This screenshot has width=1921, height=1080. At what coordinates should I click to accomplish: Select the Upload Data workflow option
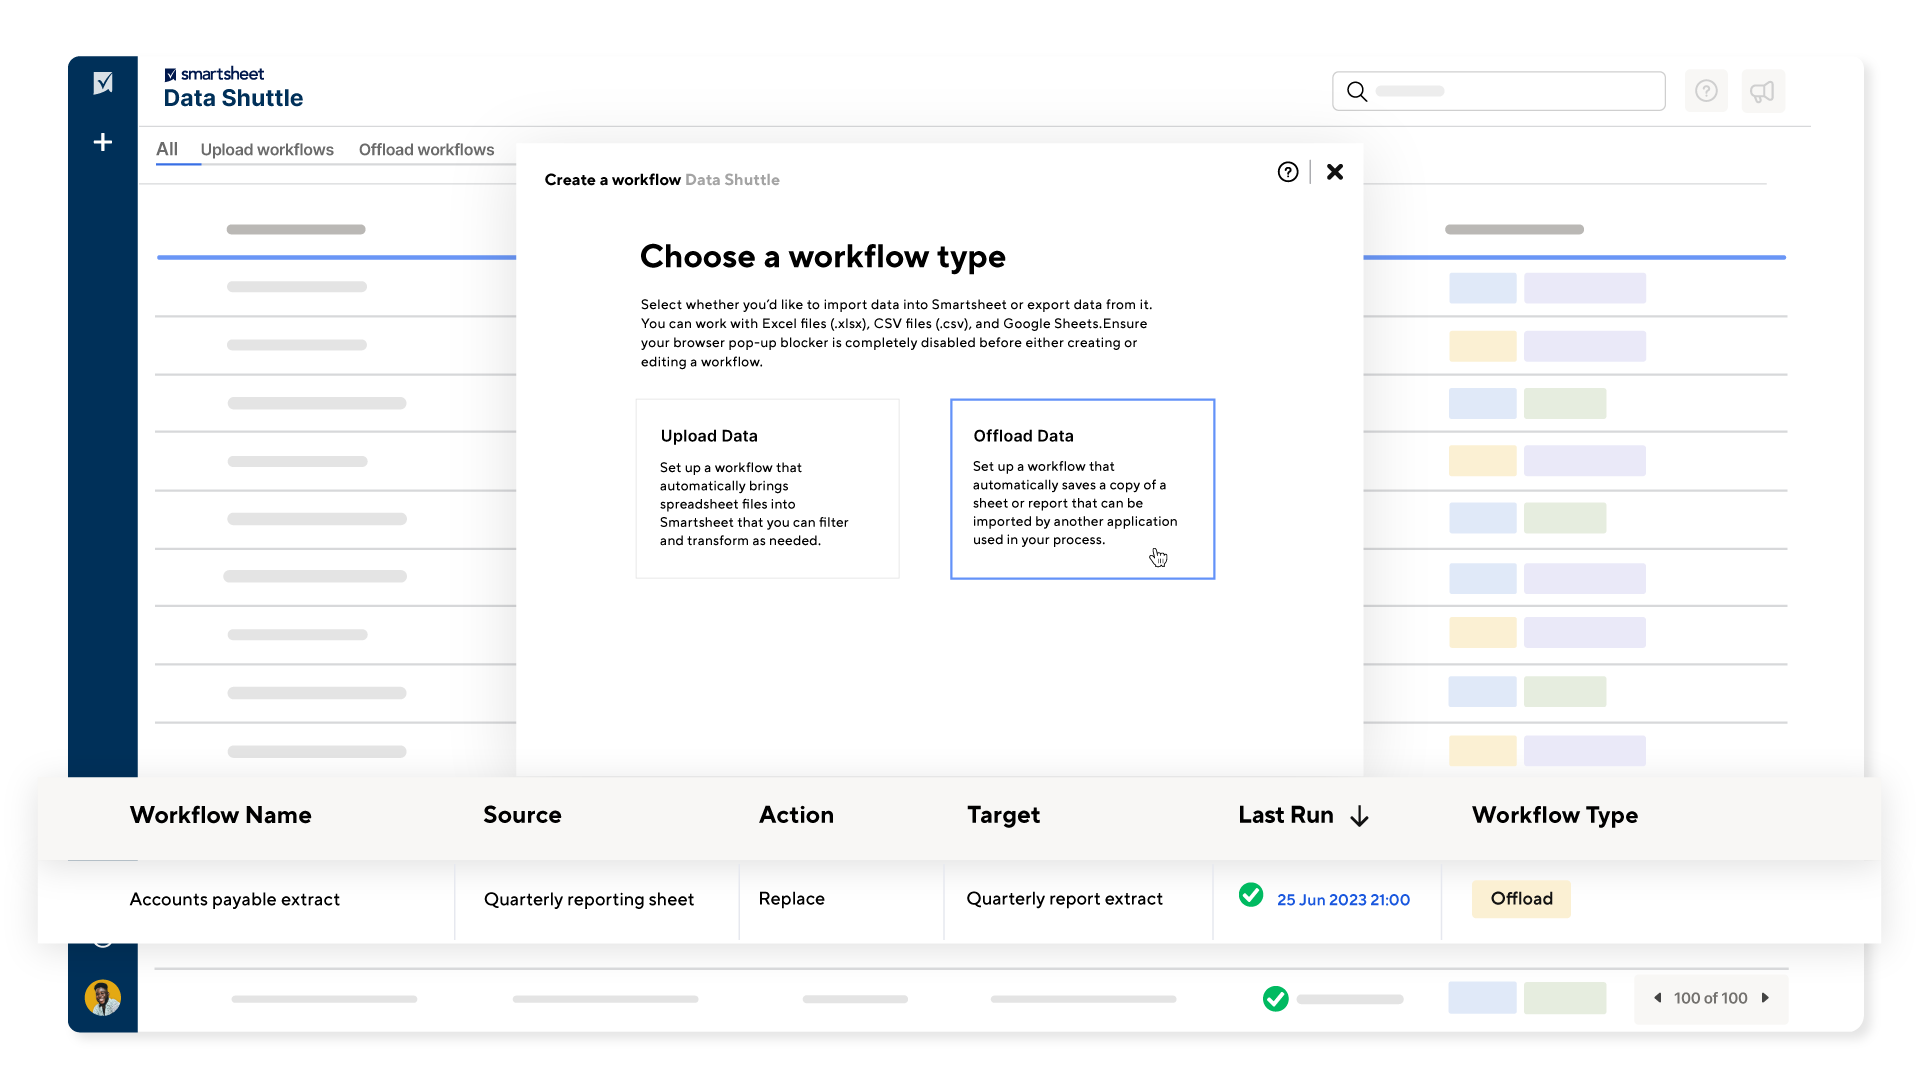point(767,488)
